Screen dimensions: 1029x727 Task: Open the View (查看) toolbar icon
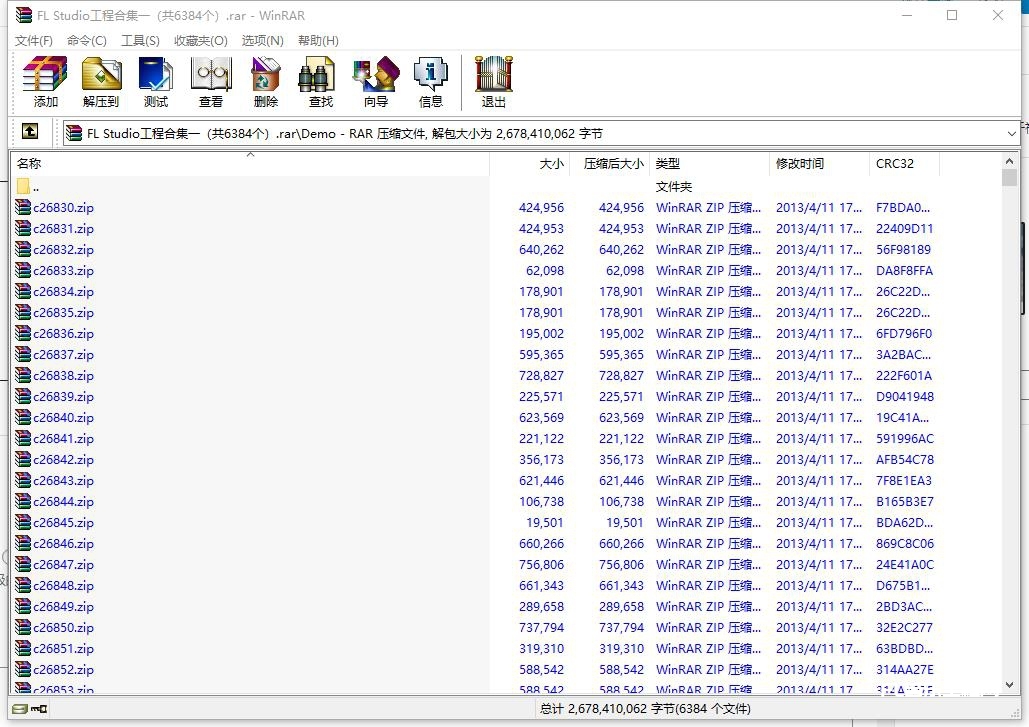tap(211, 81)
